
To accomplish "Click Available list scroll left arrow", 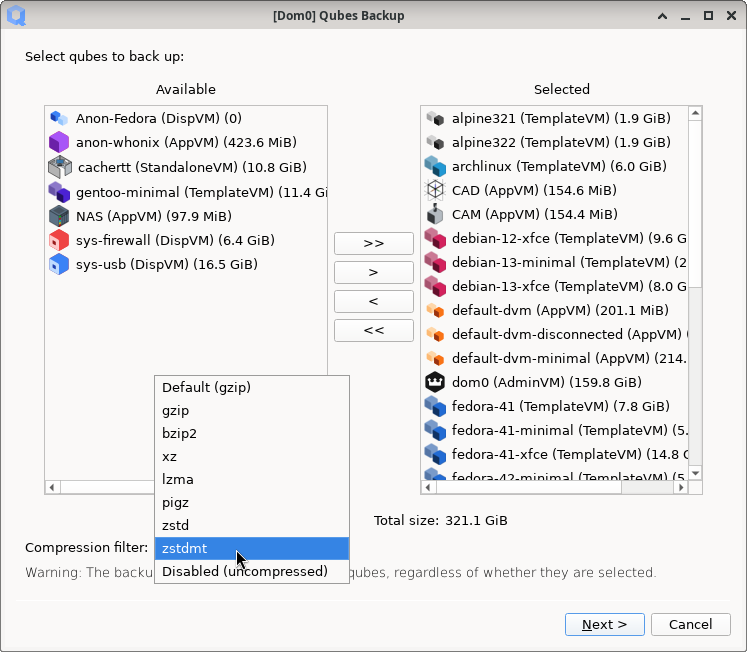I will [52, 487].
